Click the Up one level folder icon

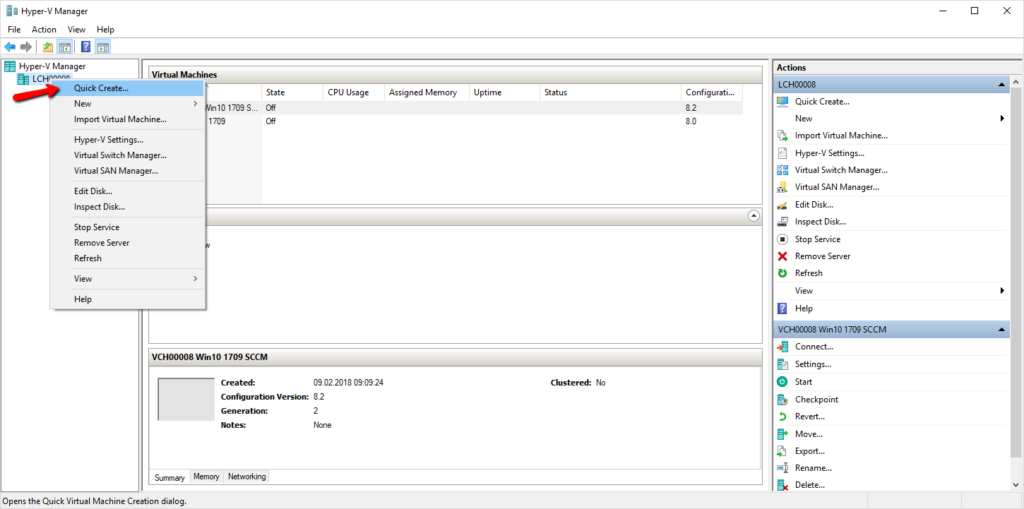click(48, 47)
